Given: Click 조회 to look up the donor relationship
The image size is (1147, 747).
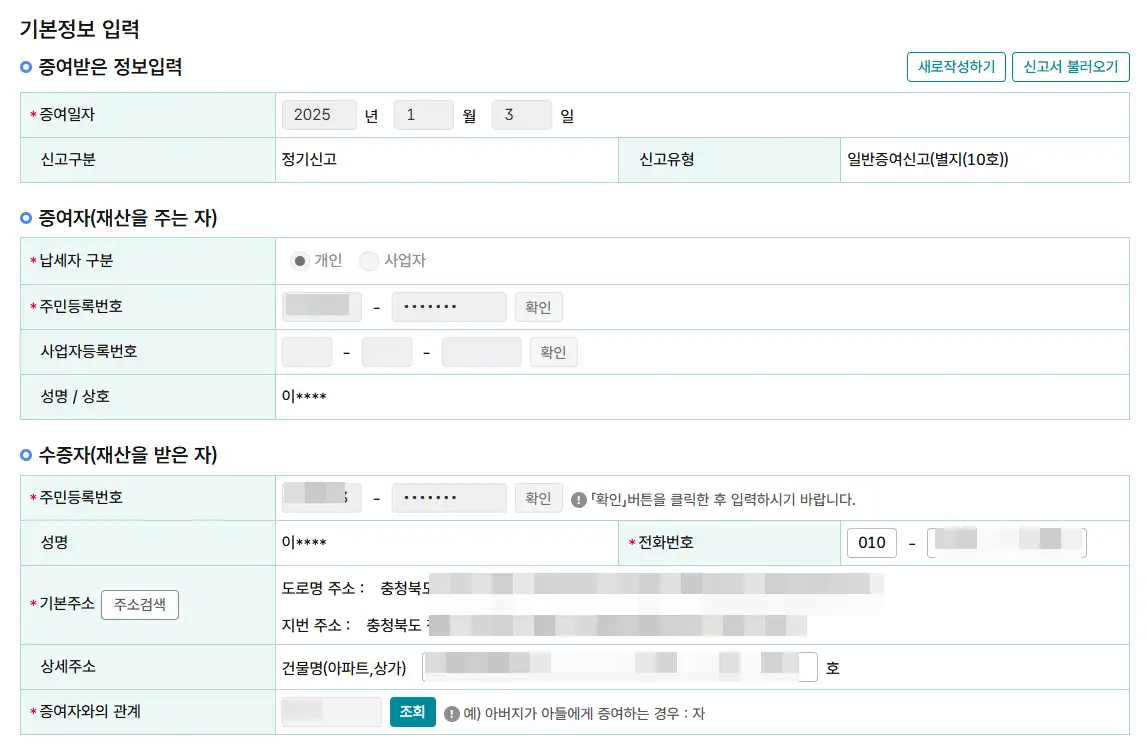Looking at the screenshot, I should (x=412, y=712).
